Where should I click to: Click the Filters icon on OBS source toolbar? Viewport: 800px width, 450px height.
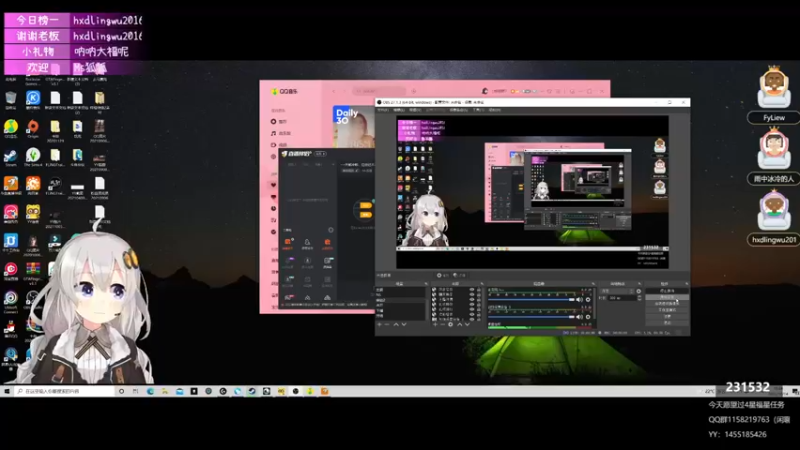pyautogui.click(x=456, y=275)
